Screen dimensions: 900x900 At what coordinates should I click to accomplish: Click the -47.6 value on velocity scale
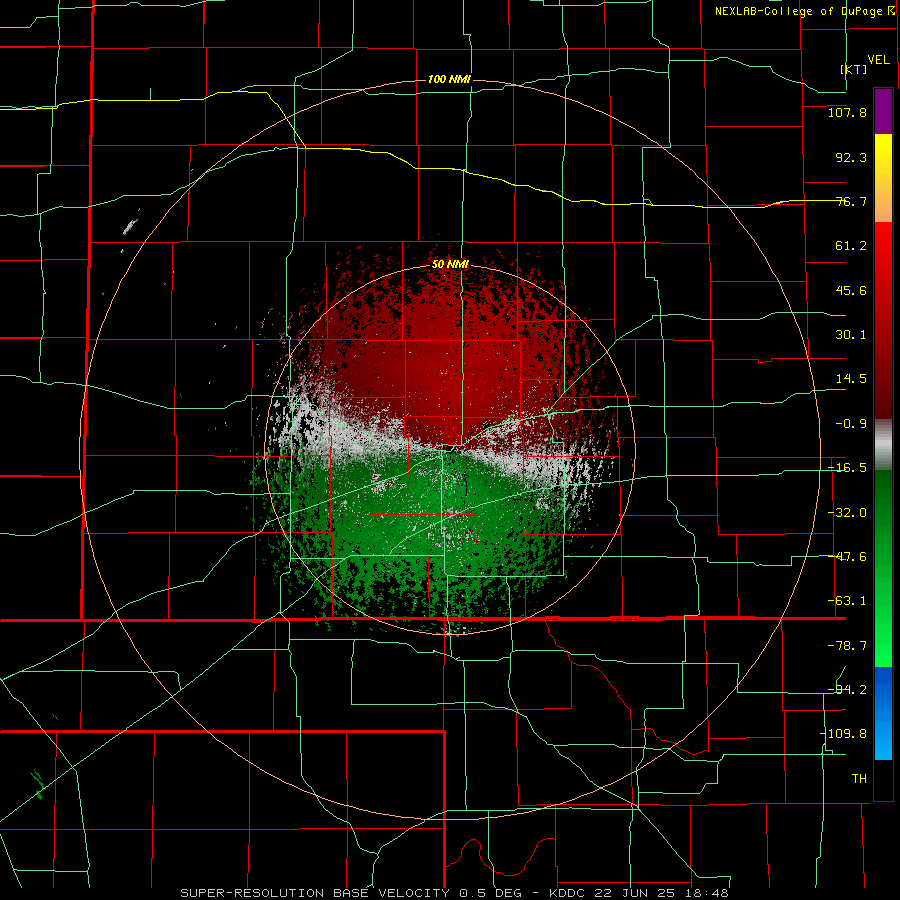tap(847, 557)
